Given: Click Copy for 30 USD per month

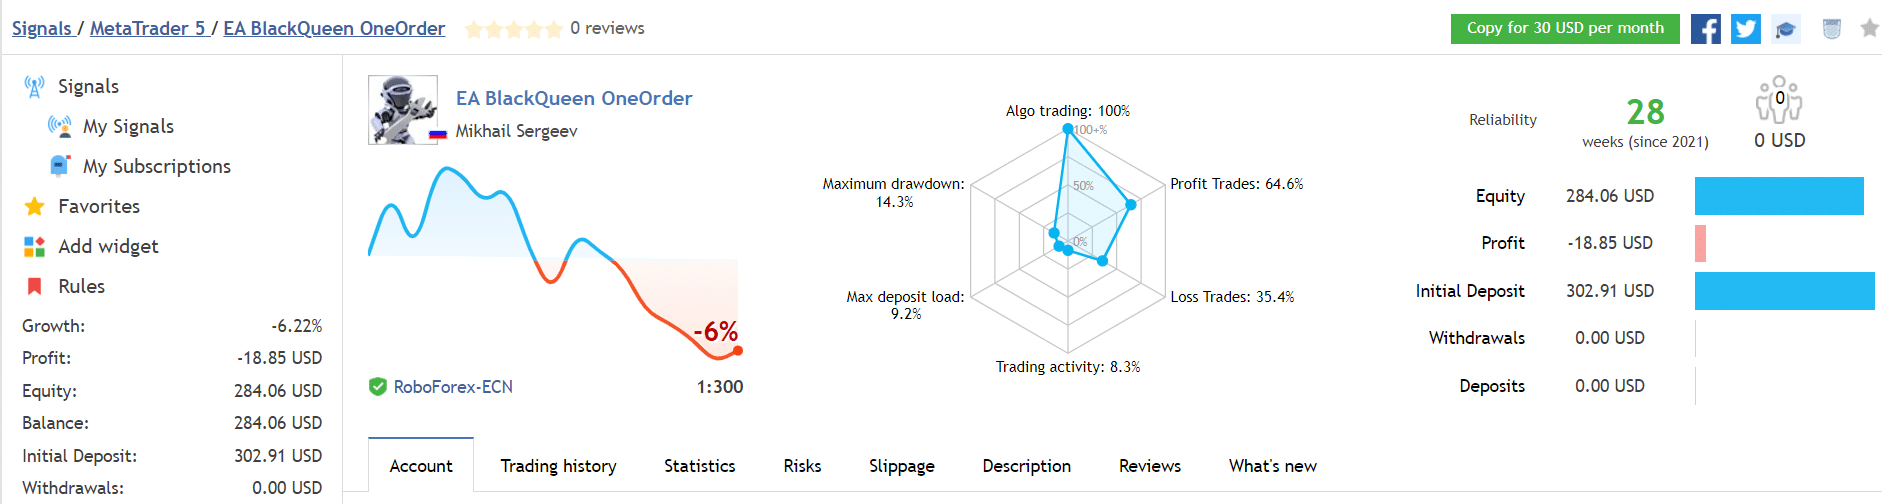Looking at the screenshot, I should pyautogui.click(x=1564, y=29).
